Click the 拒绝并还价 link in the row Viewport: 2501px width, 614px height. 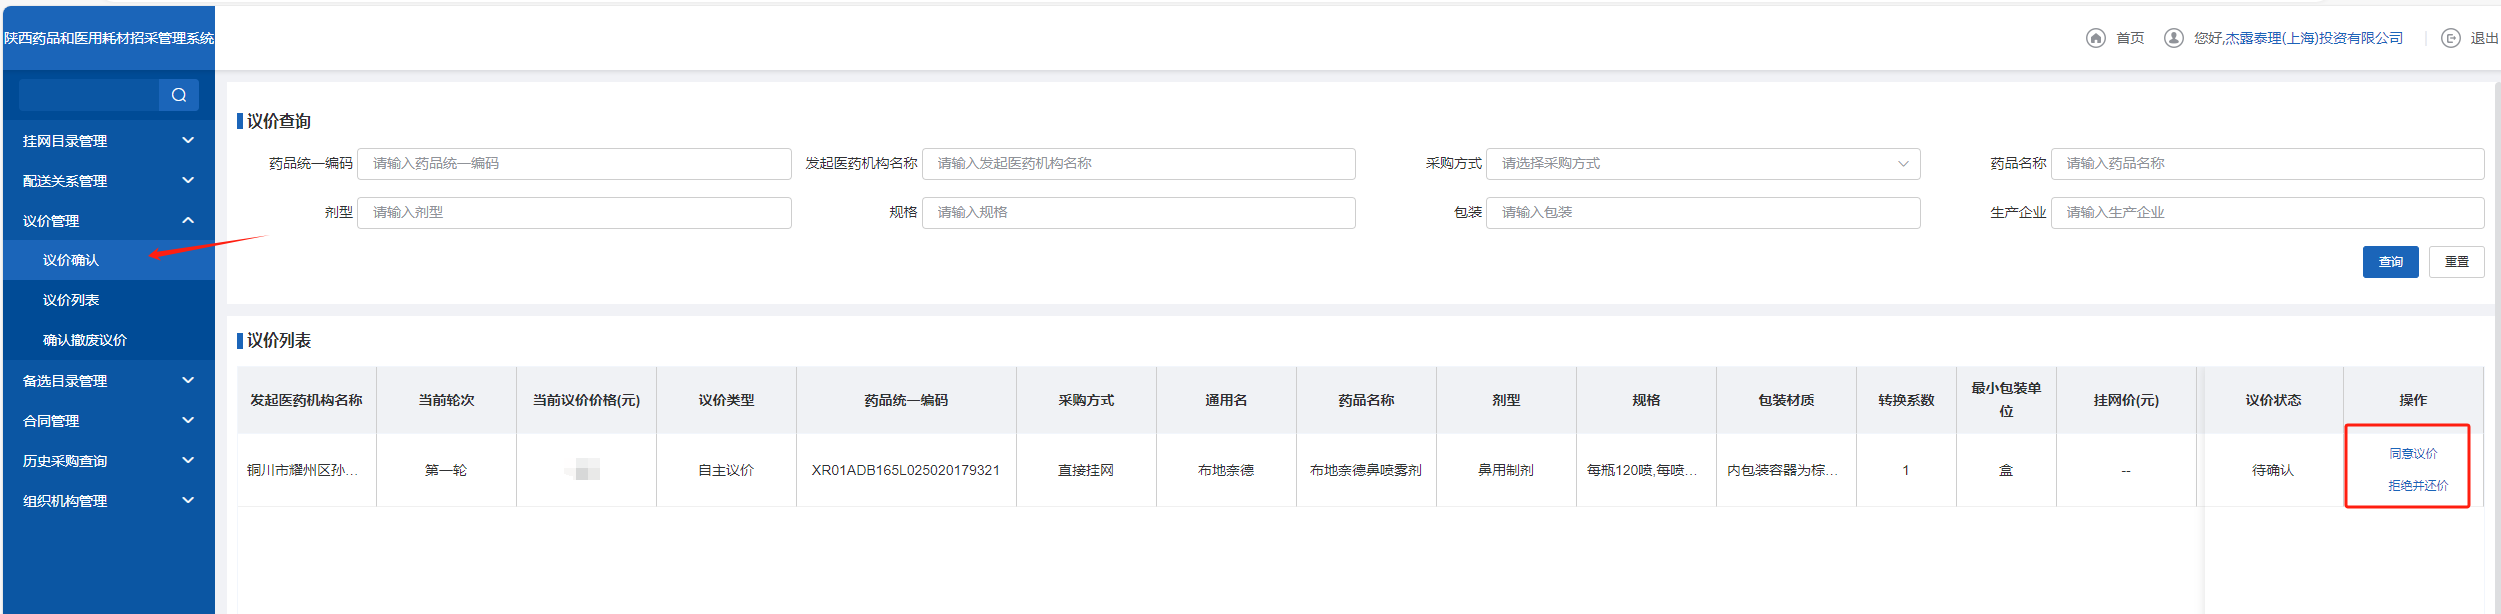(2418, 486)
